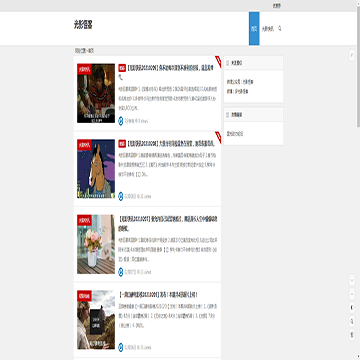Open the title of the cartoon horse post
The image size is (360, 360).
pos(170,144)
